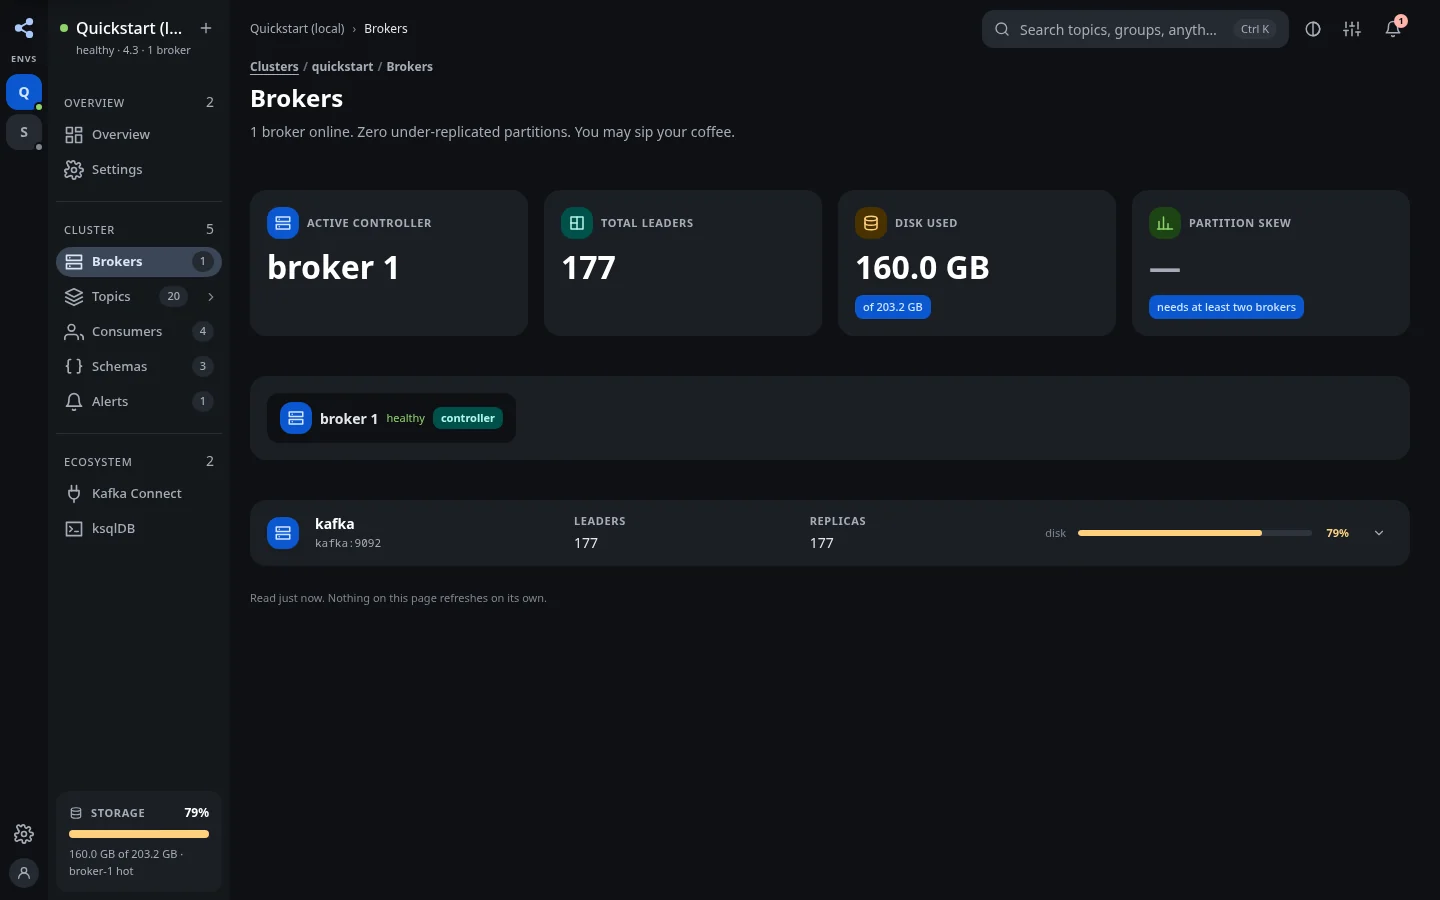Click the sidebar storage progress bar
This screenshot has width=1440, height=900.
coord(139,834)
